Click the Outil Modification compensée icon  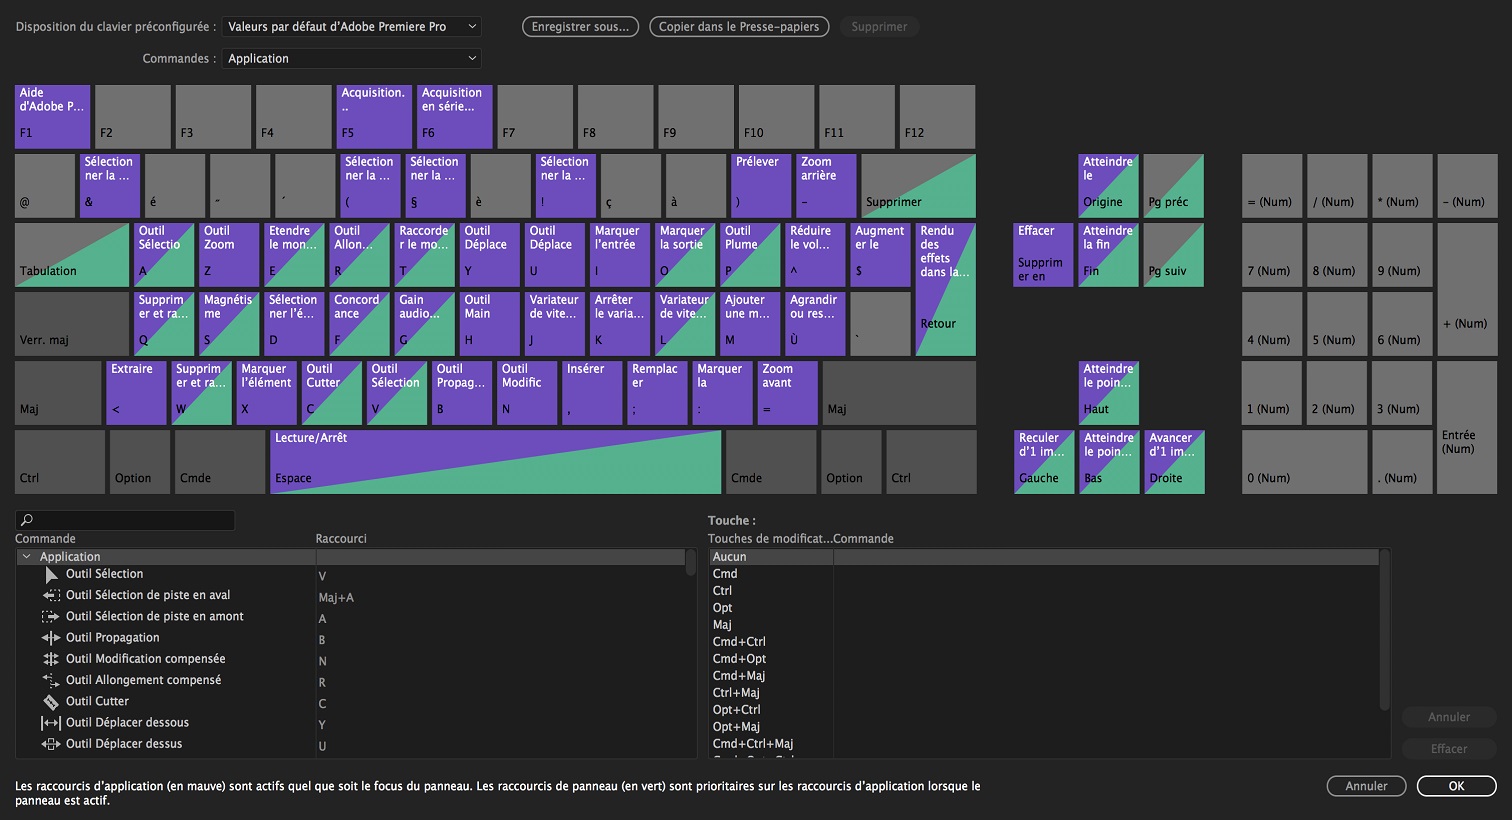tap(51, 659)
